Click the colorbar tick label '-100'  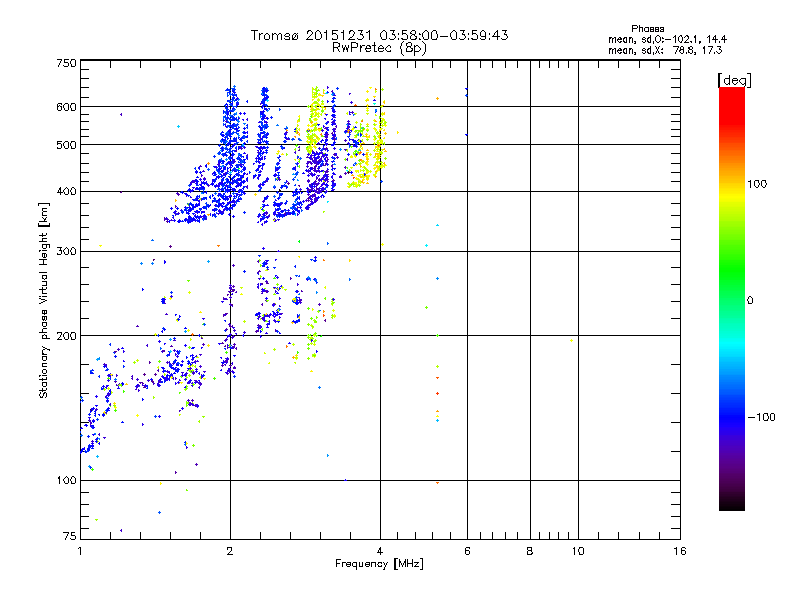762,417
